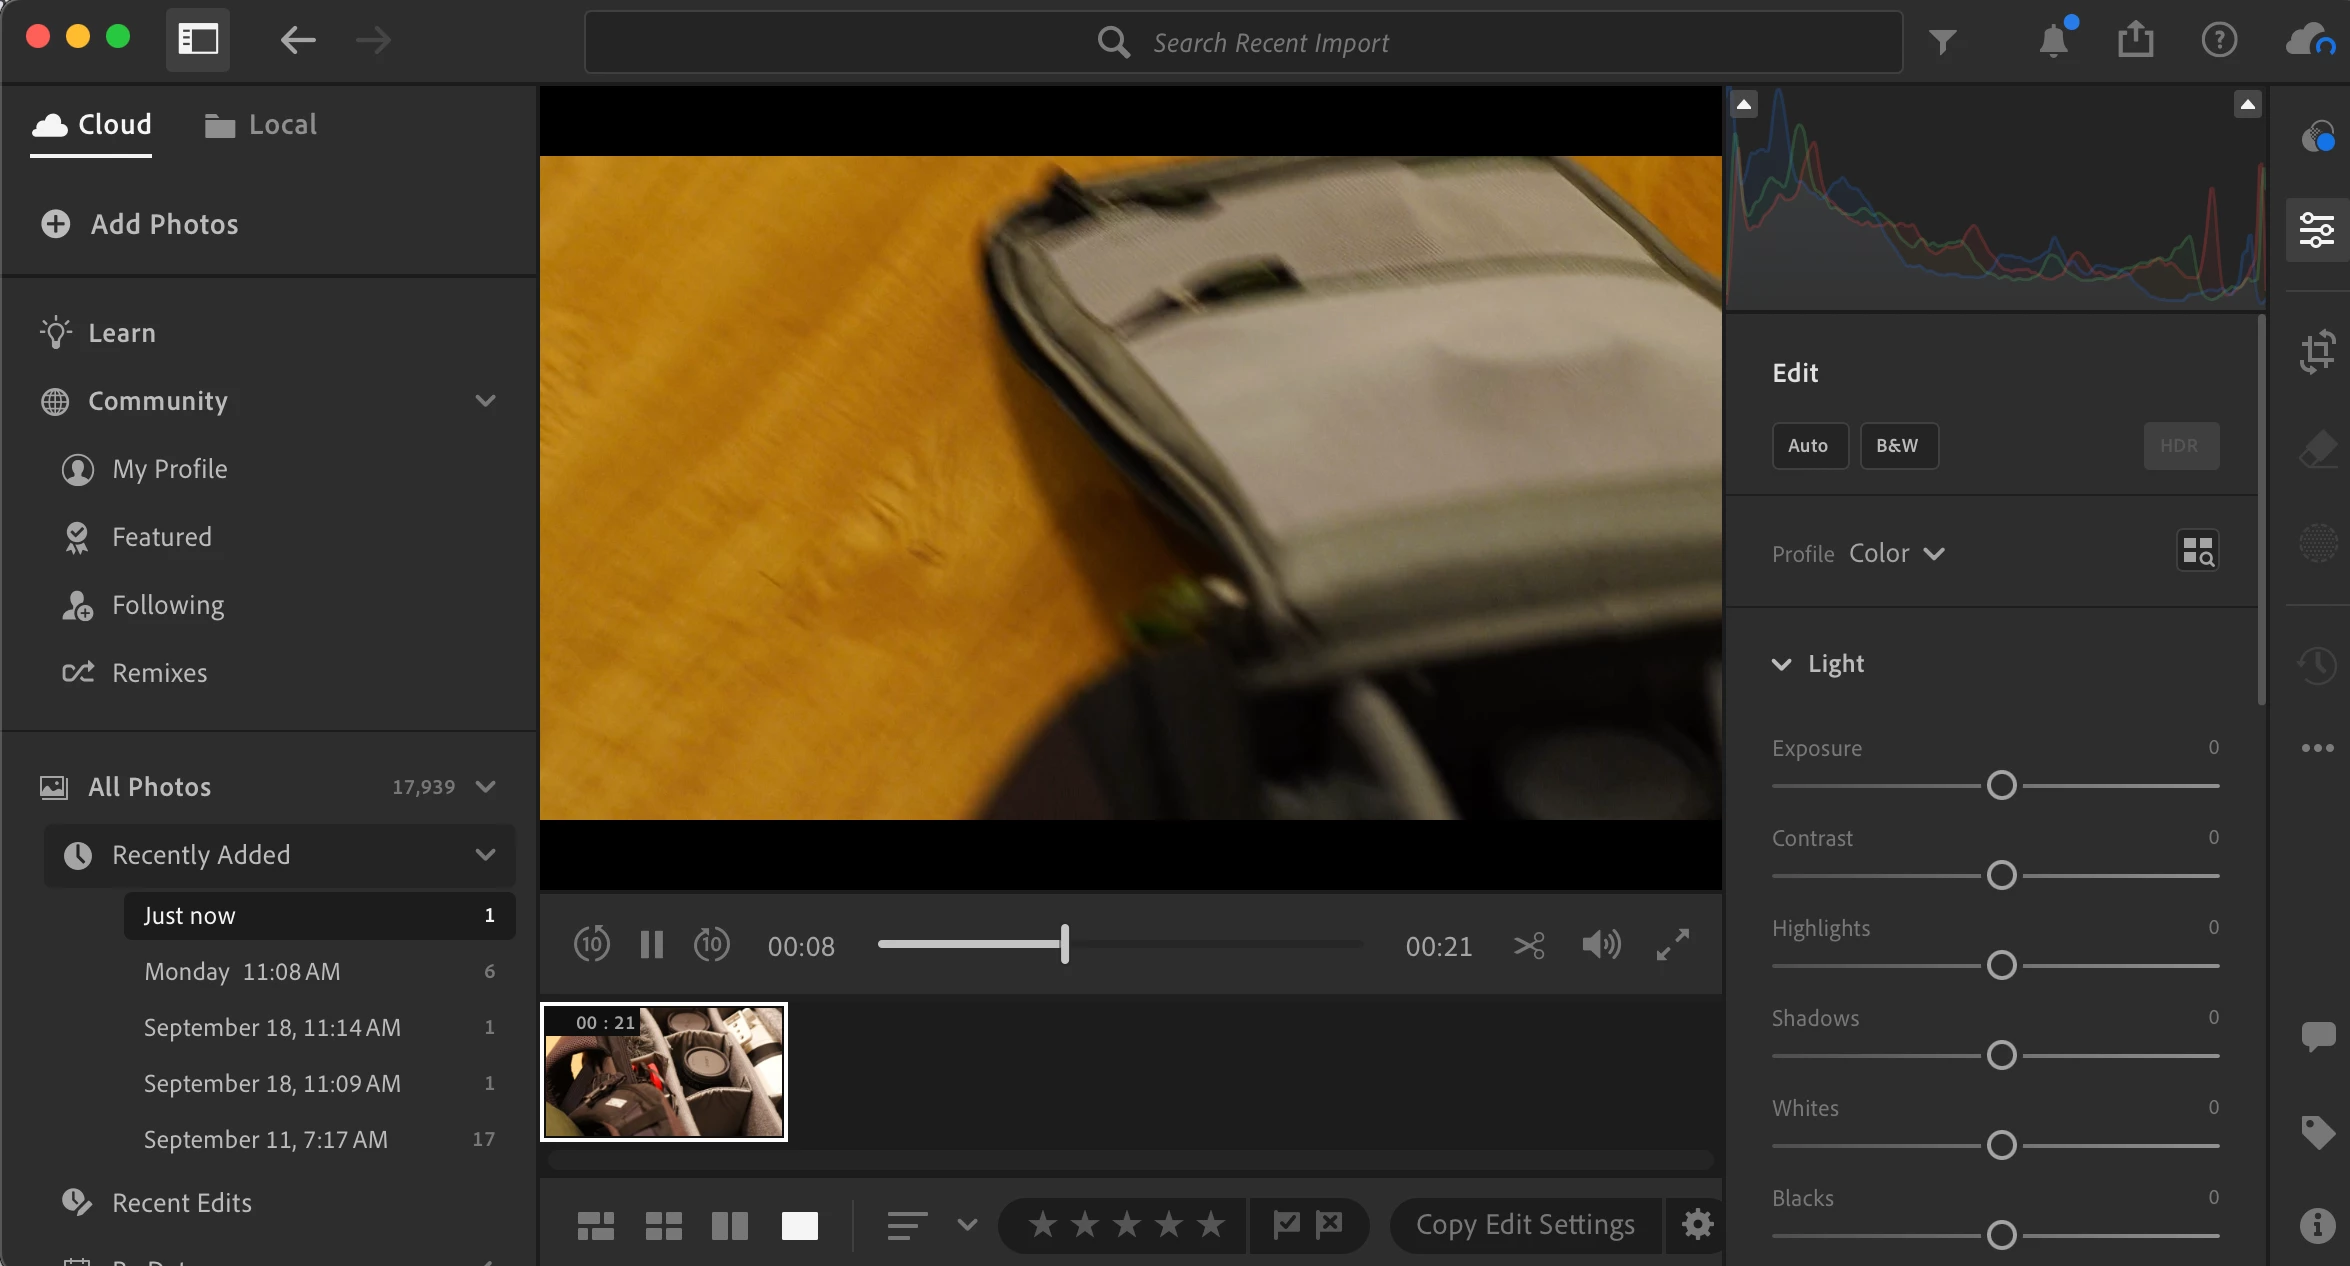Switch to the Local tab
Screen dimensions: 2350x1266
(261, 125)
